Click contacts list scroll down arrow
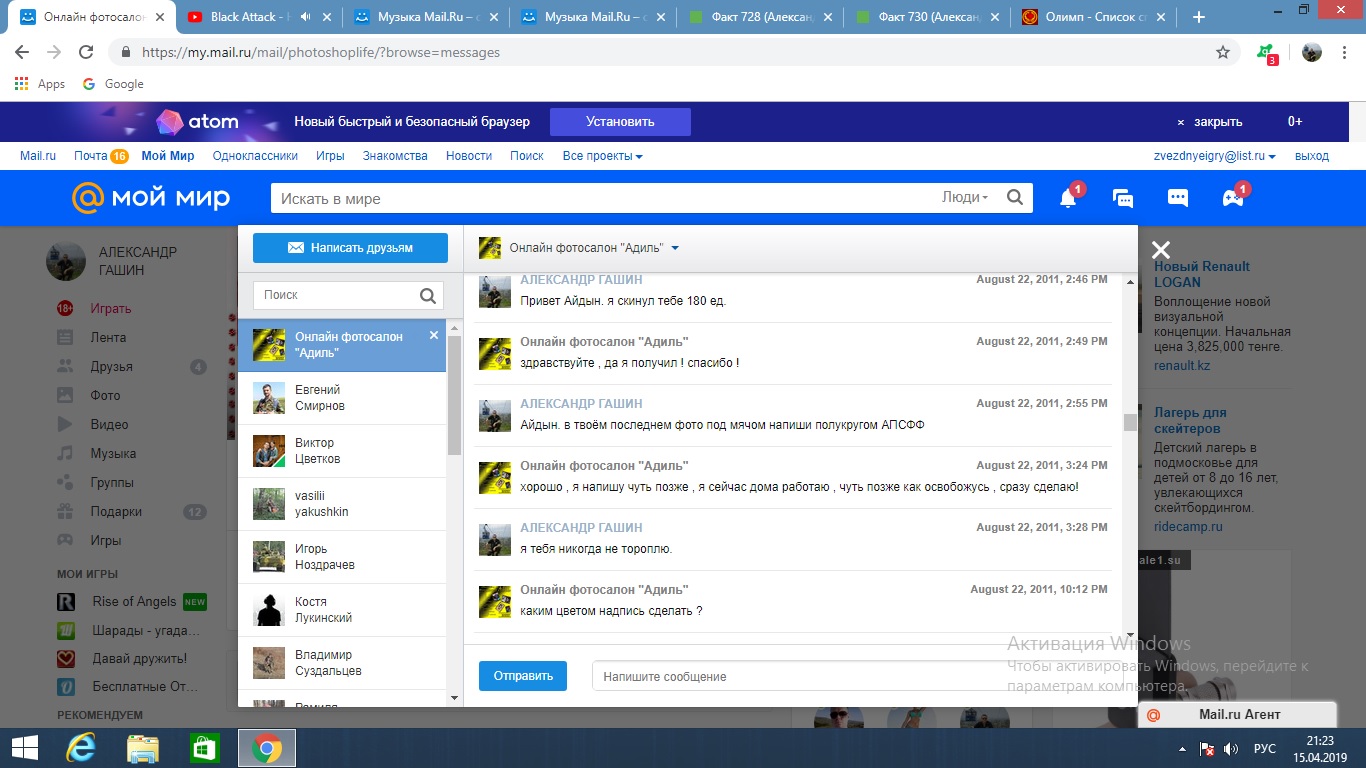This screenshot has width=1366, height=768. click(454, 697)
